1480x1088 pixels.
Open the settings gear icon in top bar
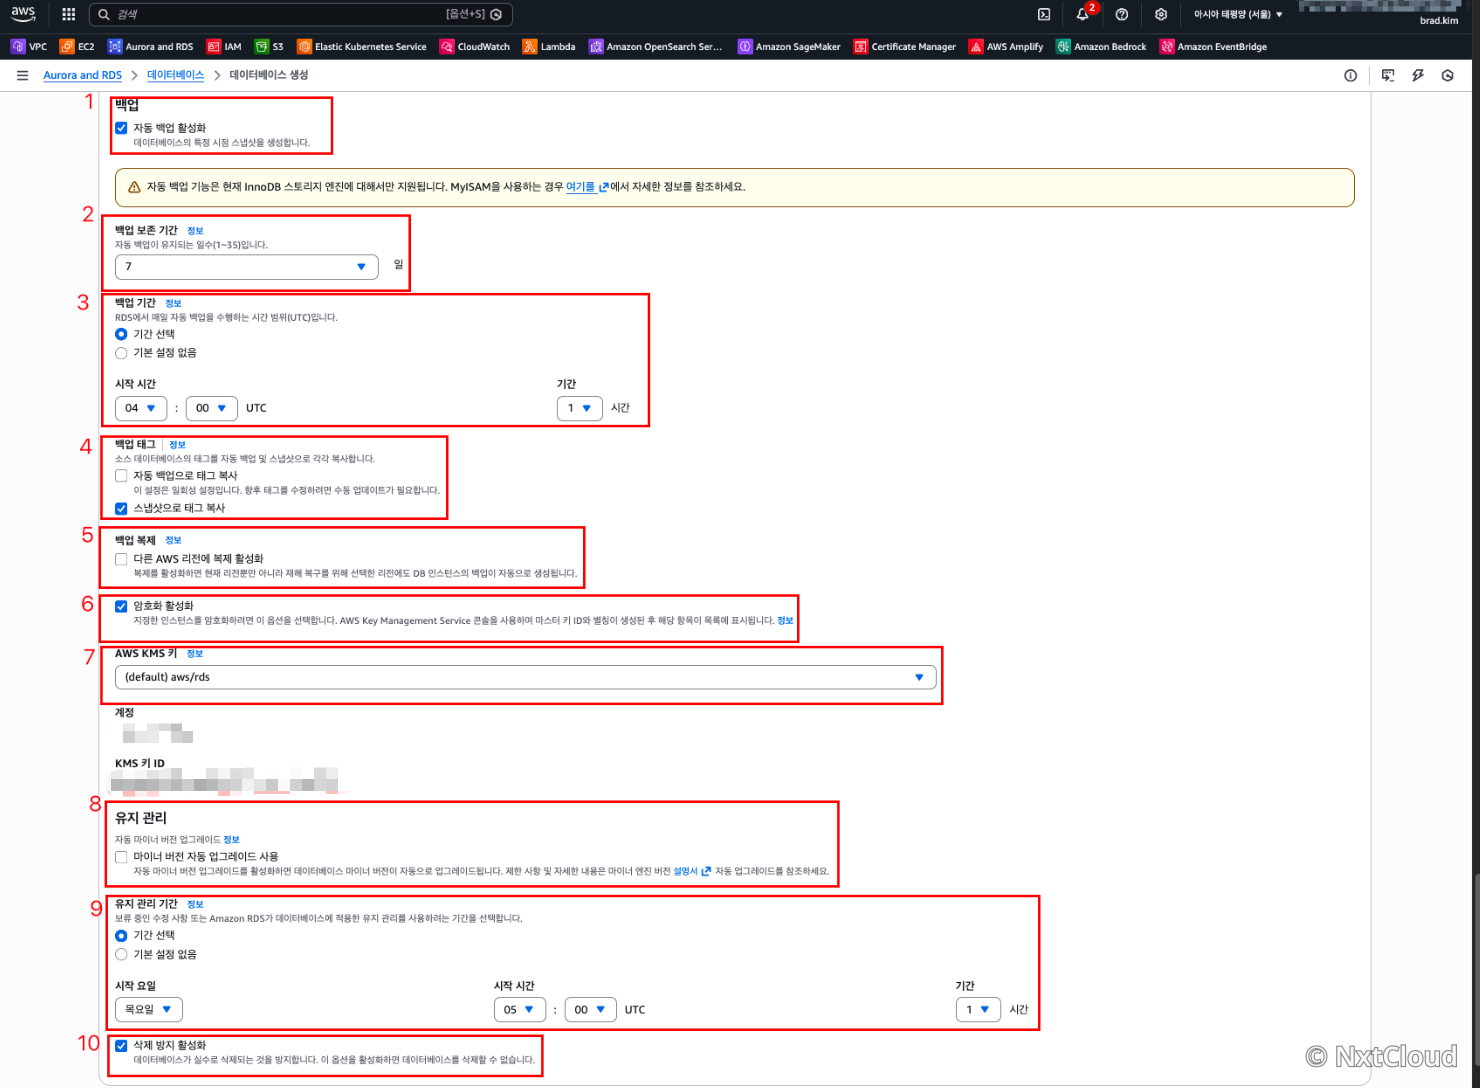1161,14
